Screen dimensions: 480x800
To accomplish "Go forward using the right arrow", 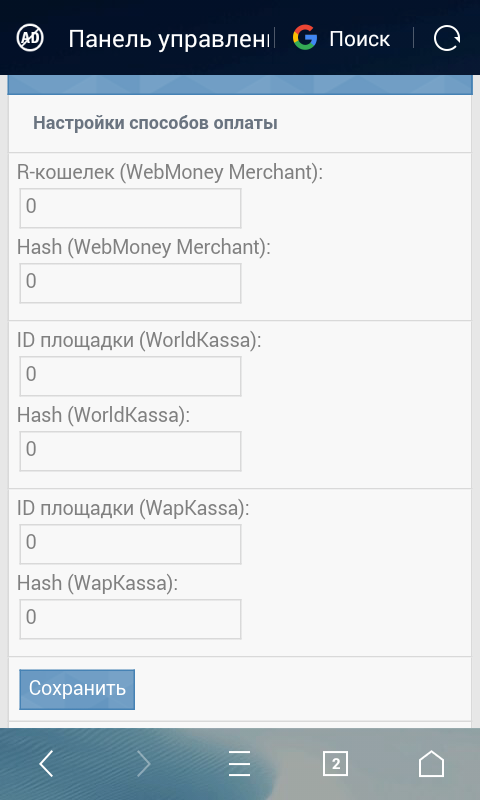I will (144, 764).
